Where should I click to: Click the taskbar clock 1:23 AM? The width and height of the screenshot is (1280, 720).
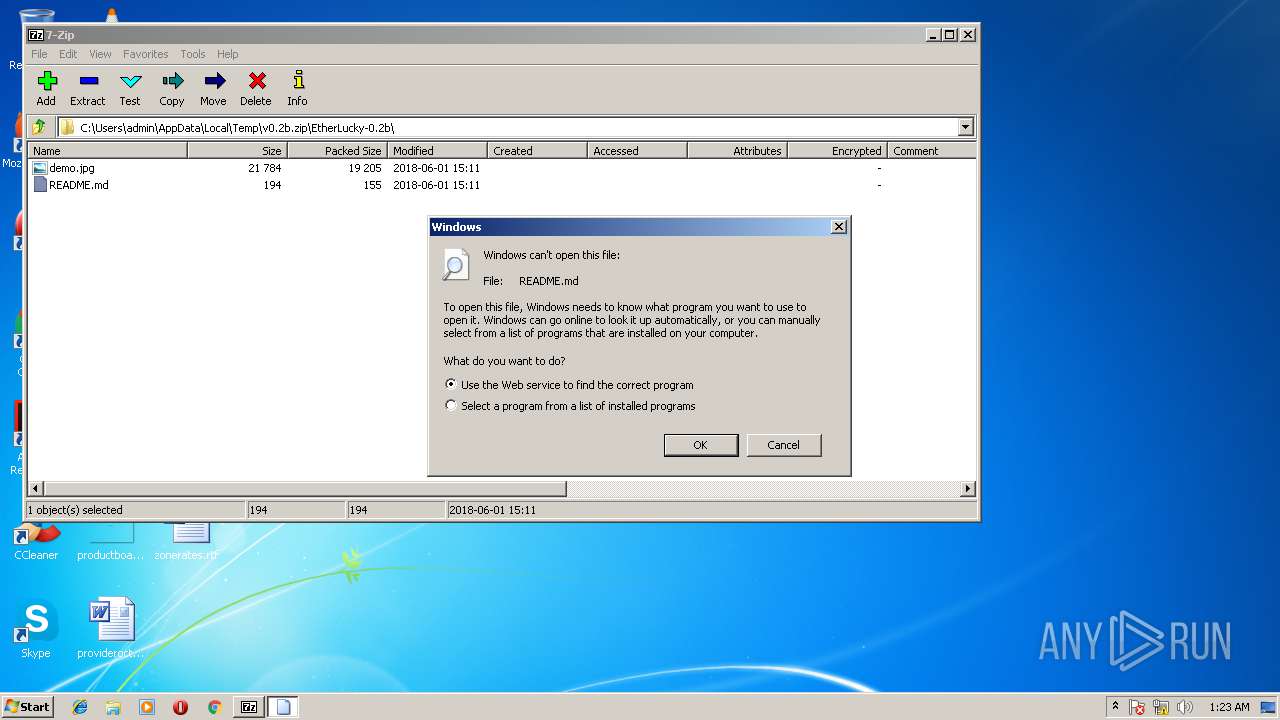coord(1229,707)
